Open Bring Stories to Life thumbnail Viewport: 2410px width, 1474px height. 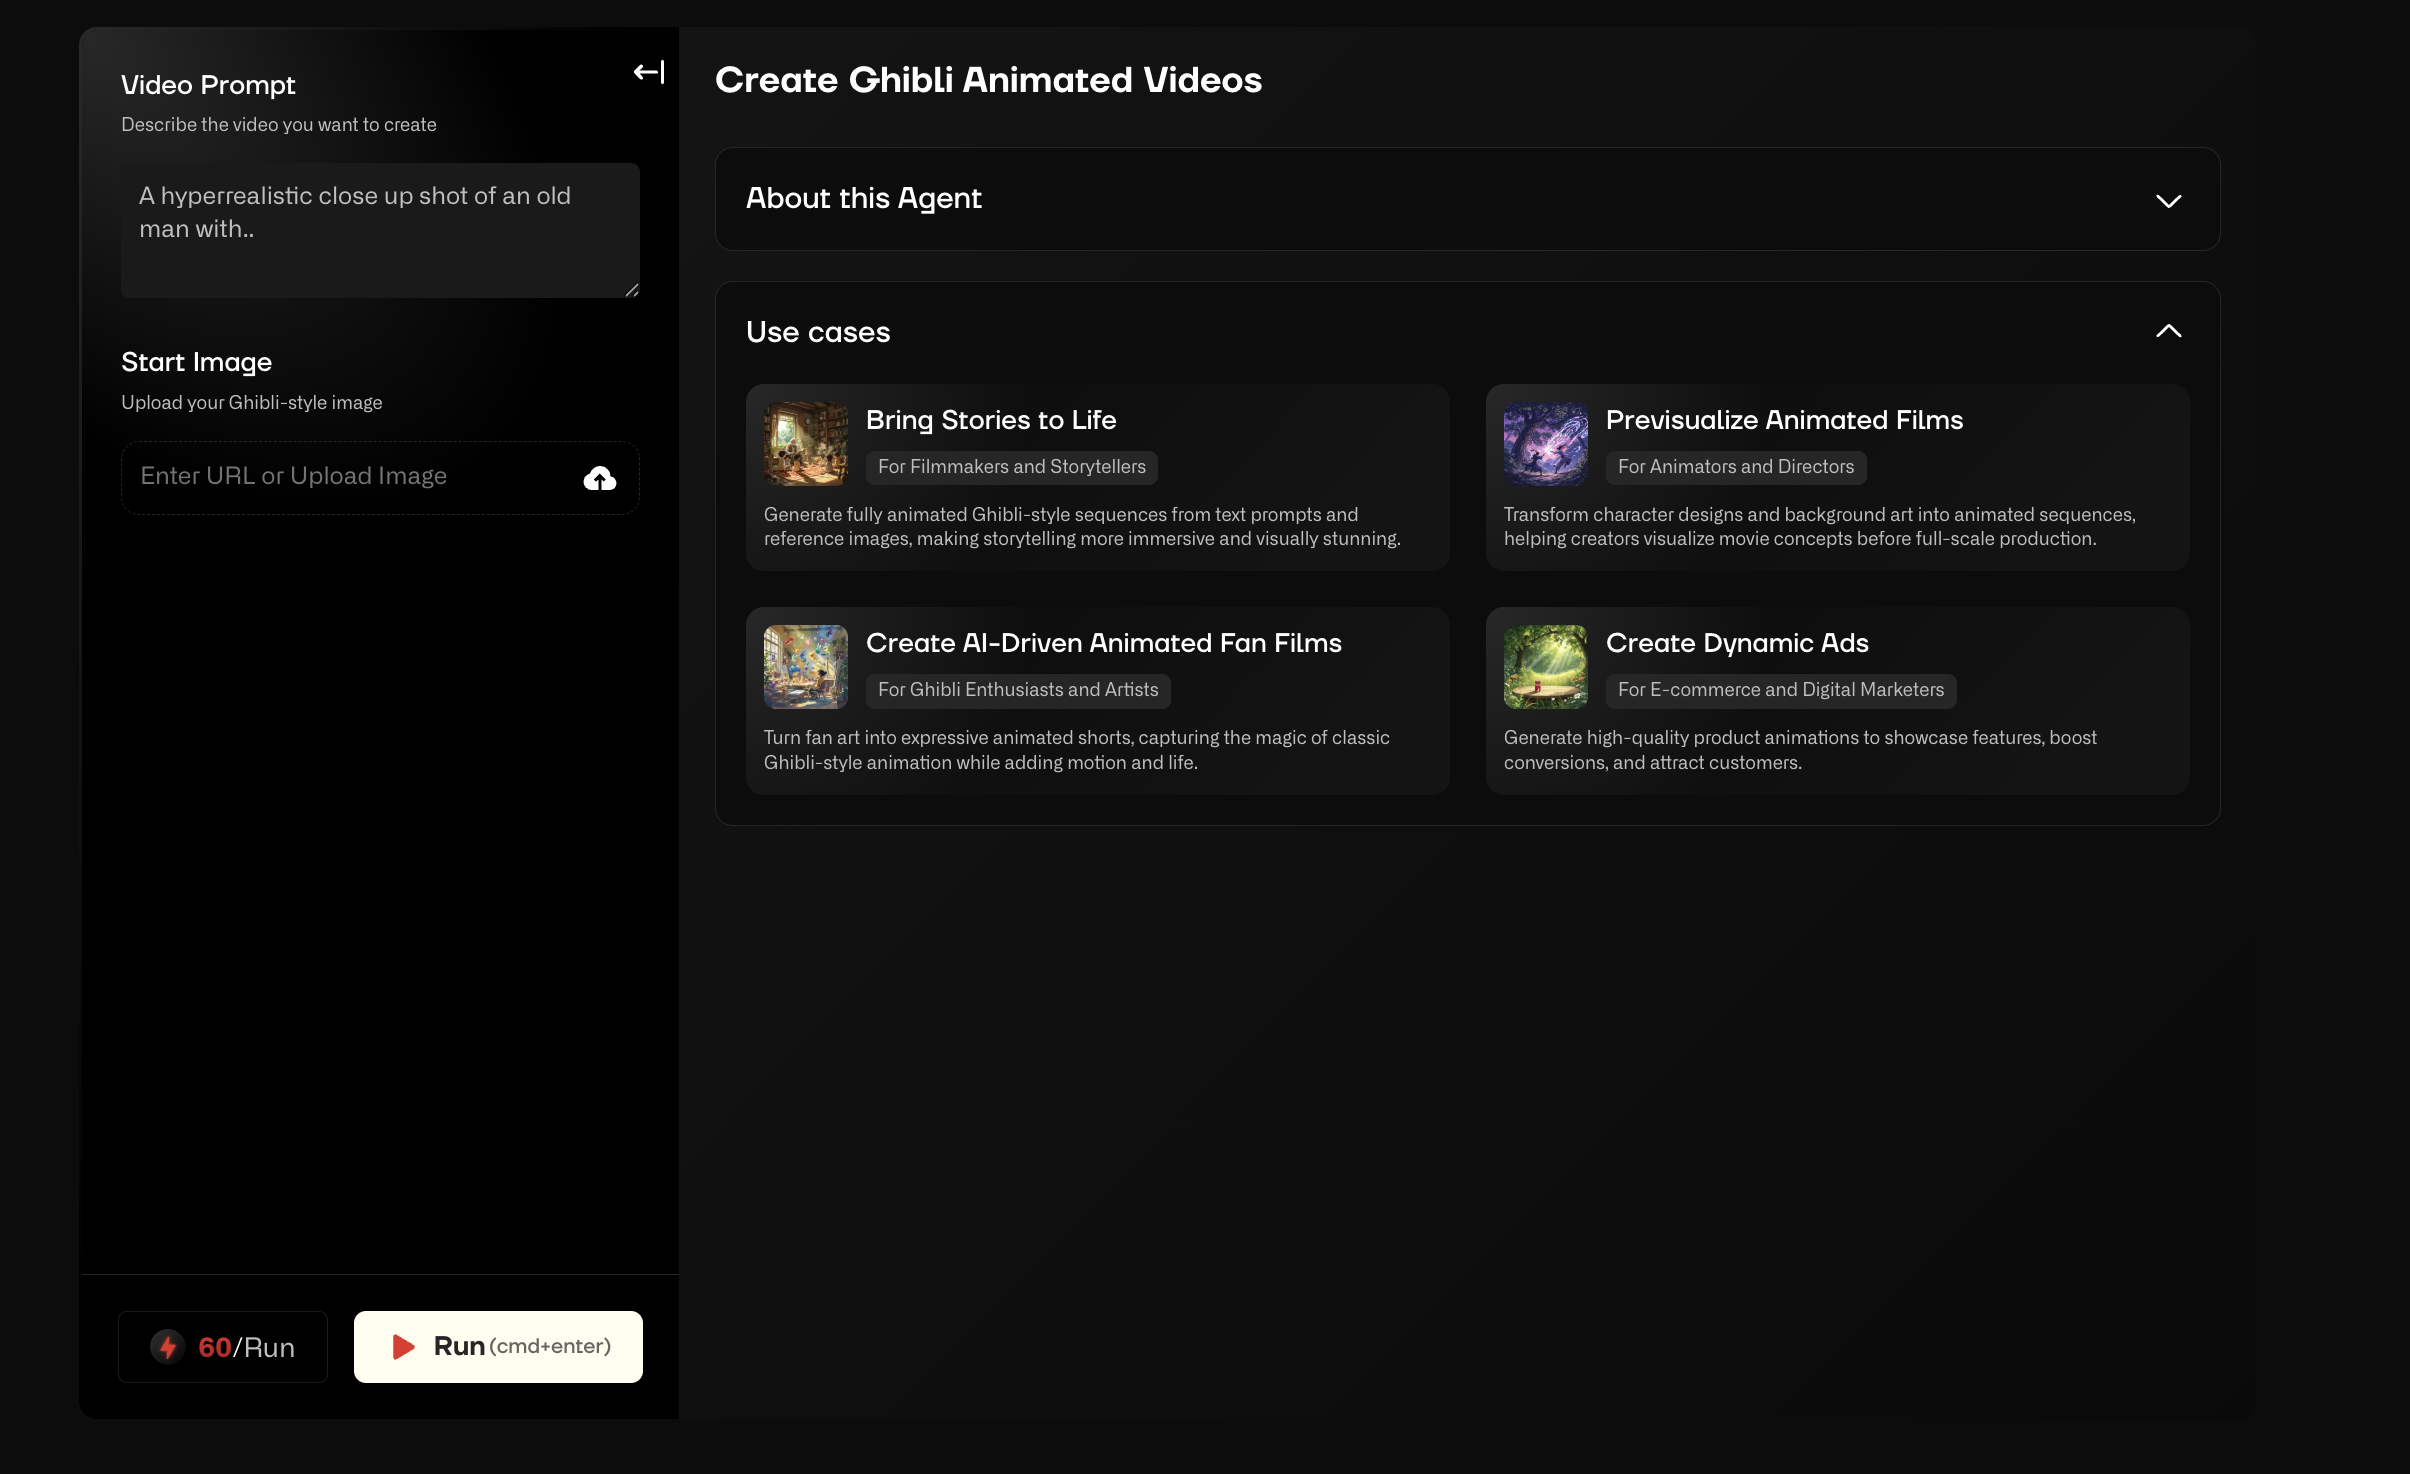805,444
